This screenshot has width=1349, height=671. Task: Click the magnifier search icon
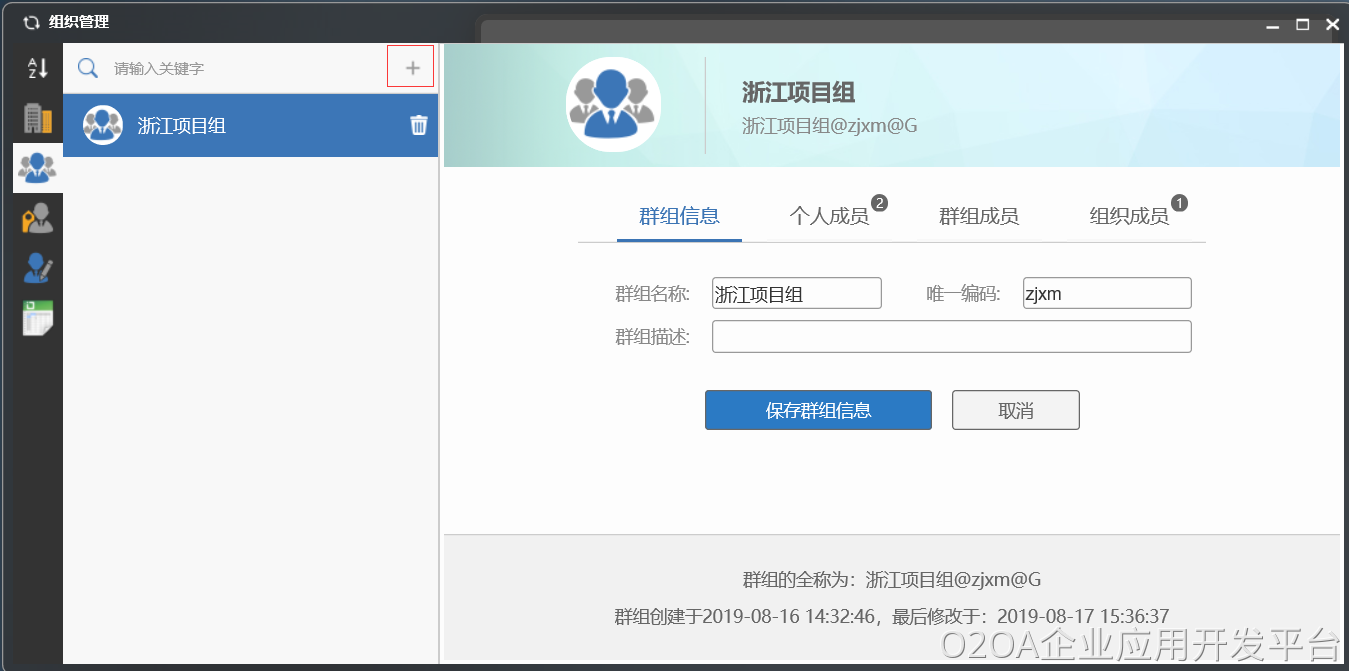(88, 68)
